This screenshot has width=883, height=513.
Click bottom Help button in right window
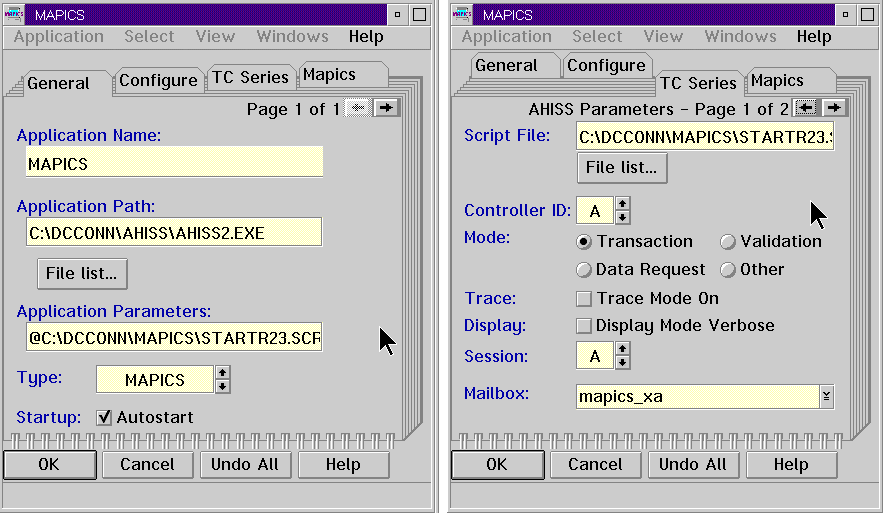click(791, 465)
